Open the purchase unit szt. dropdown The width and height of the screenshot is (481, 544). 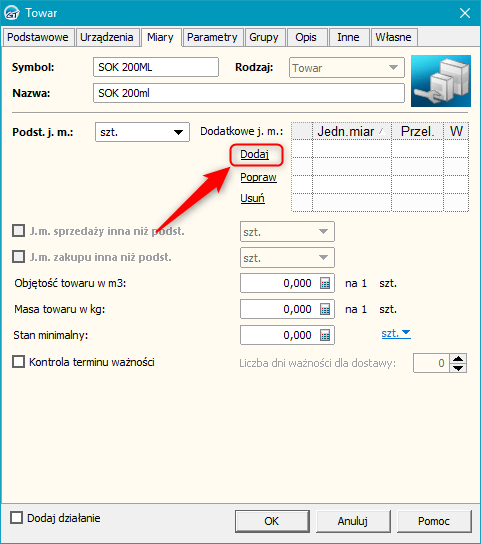[287, 258]
